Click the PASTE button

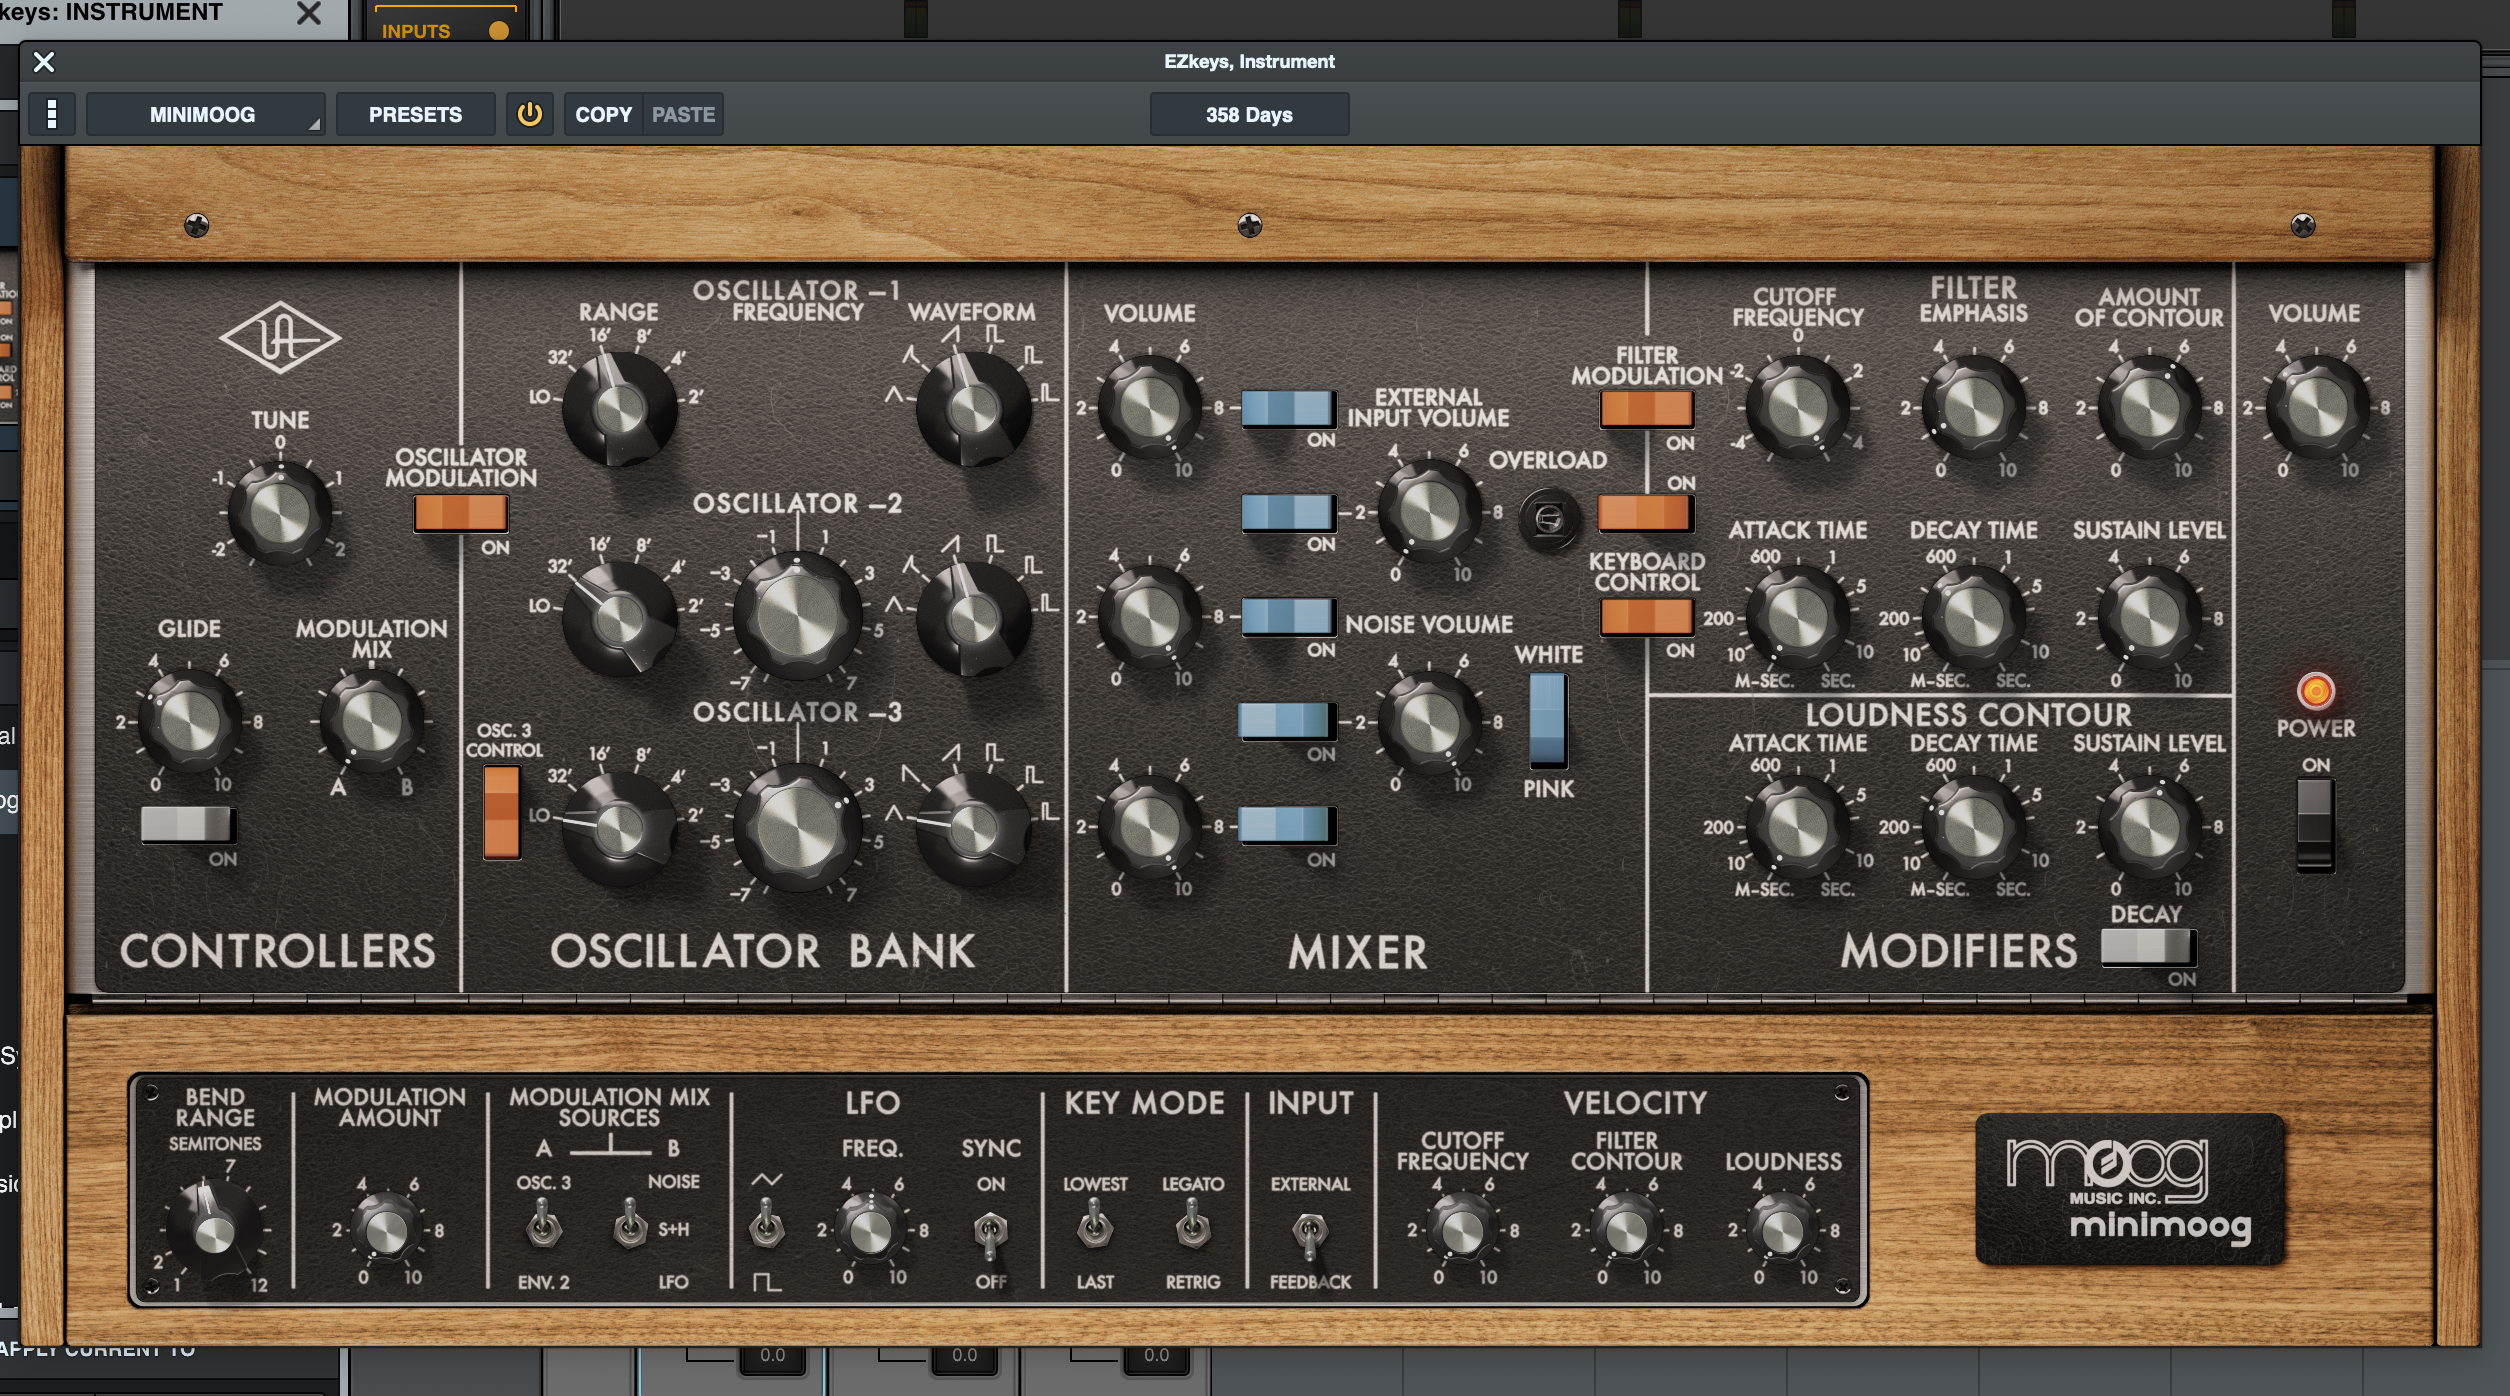(x=683, y=114)
